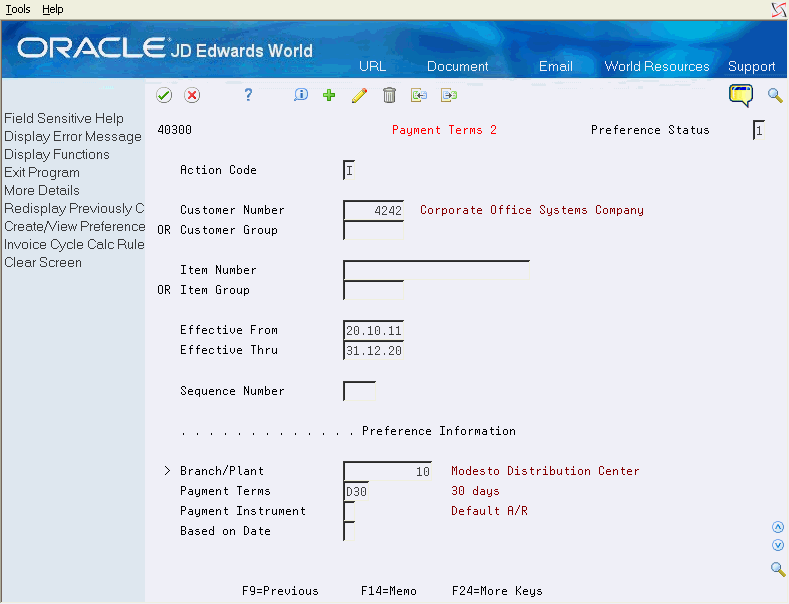
Task: Select Create/View Preference option
Action: (74, 226)
